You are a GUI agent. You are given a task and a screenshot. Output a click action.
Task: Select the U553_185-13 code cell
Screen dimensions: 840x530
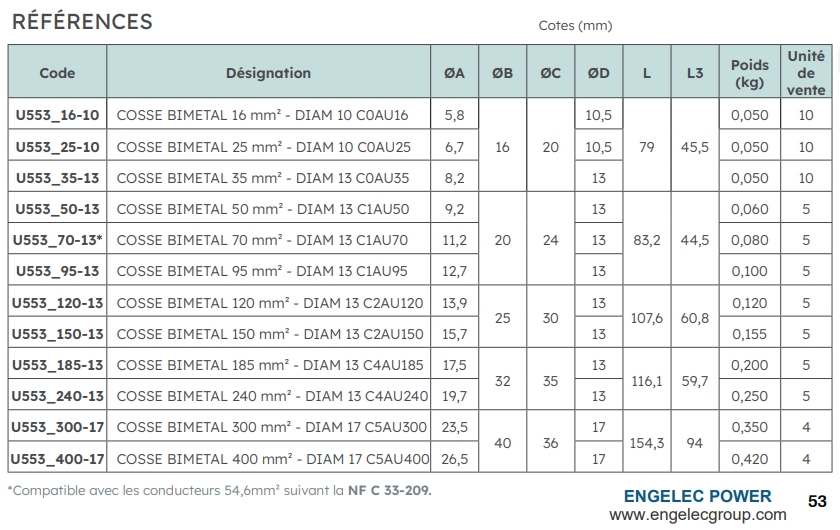click(x=57, y=365)
